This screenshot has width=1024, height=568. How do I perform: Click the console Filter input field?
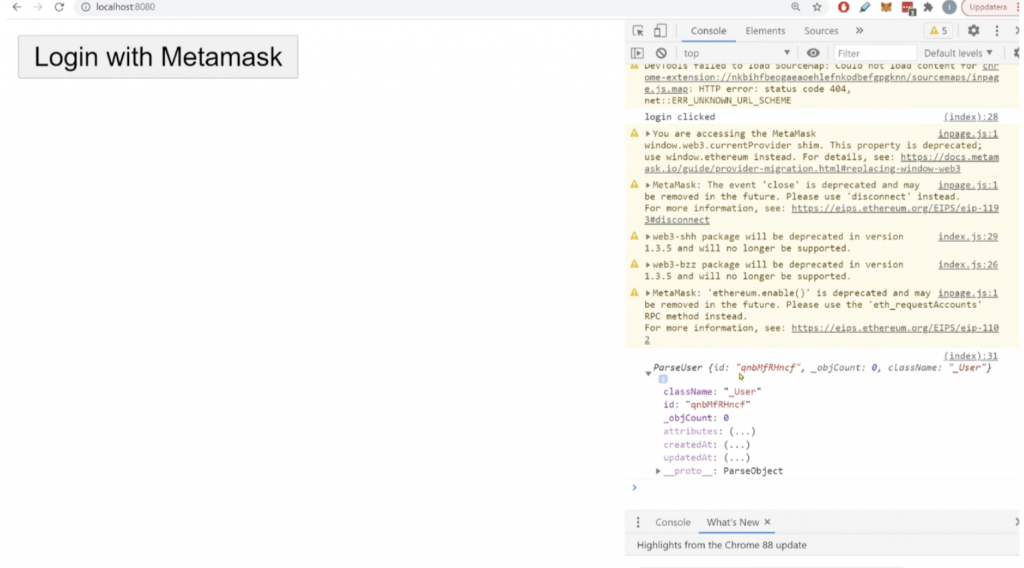click(x=874, y=54)
